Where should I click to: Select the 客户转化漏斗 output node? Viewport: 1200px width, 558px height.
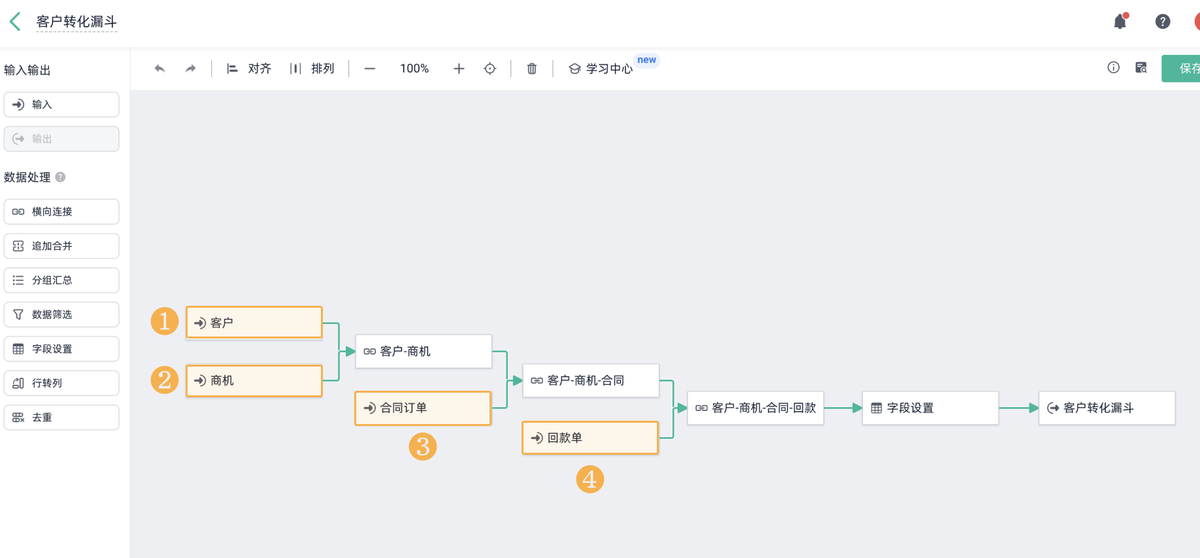(x=1107, y=408)
